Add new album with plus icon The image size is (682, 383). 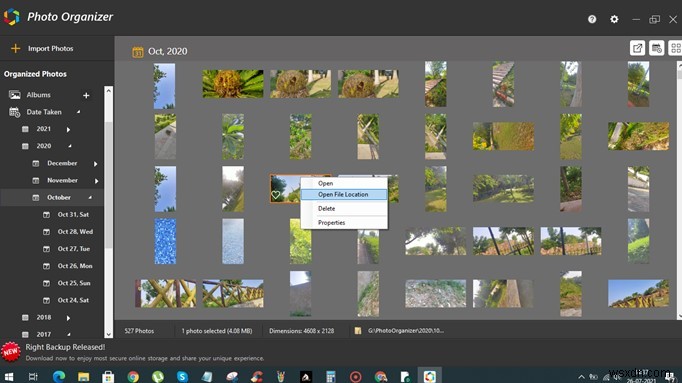pyautogui.click(x=86, y=95)
